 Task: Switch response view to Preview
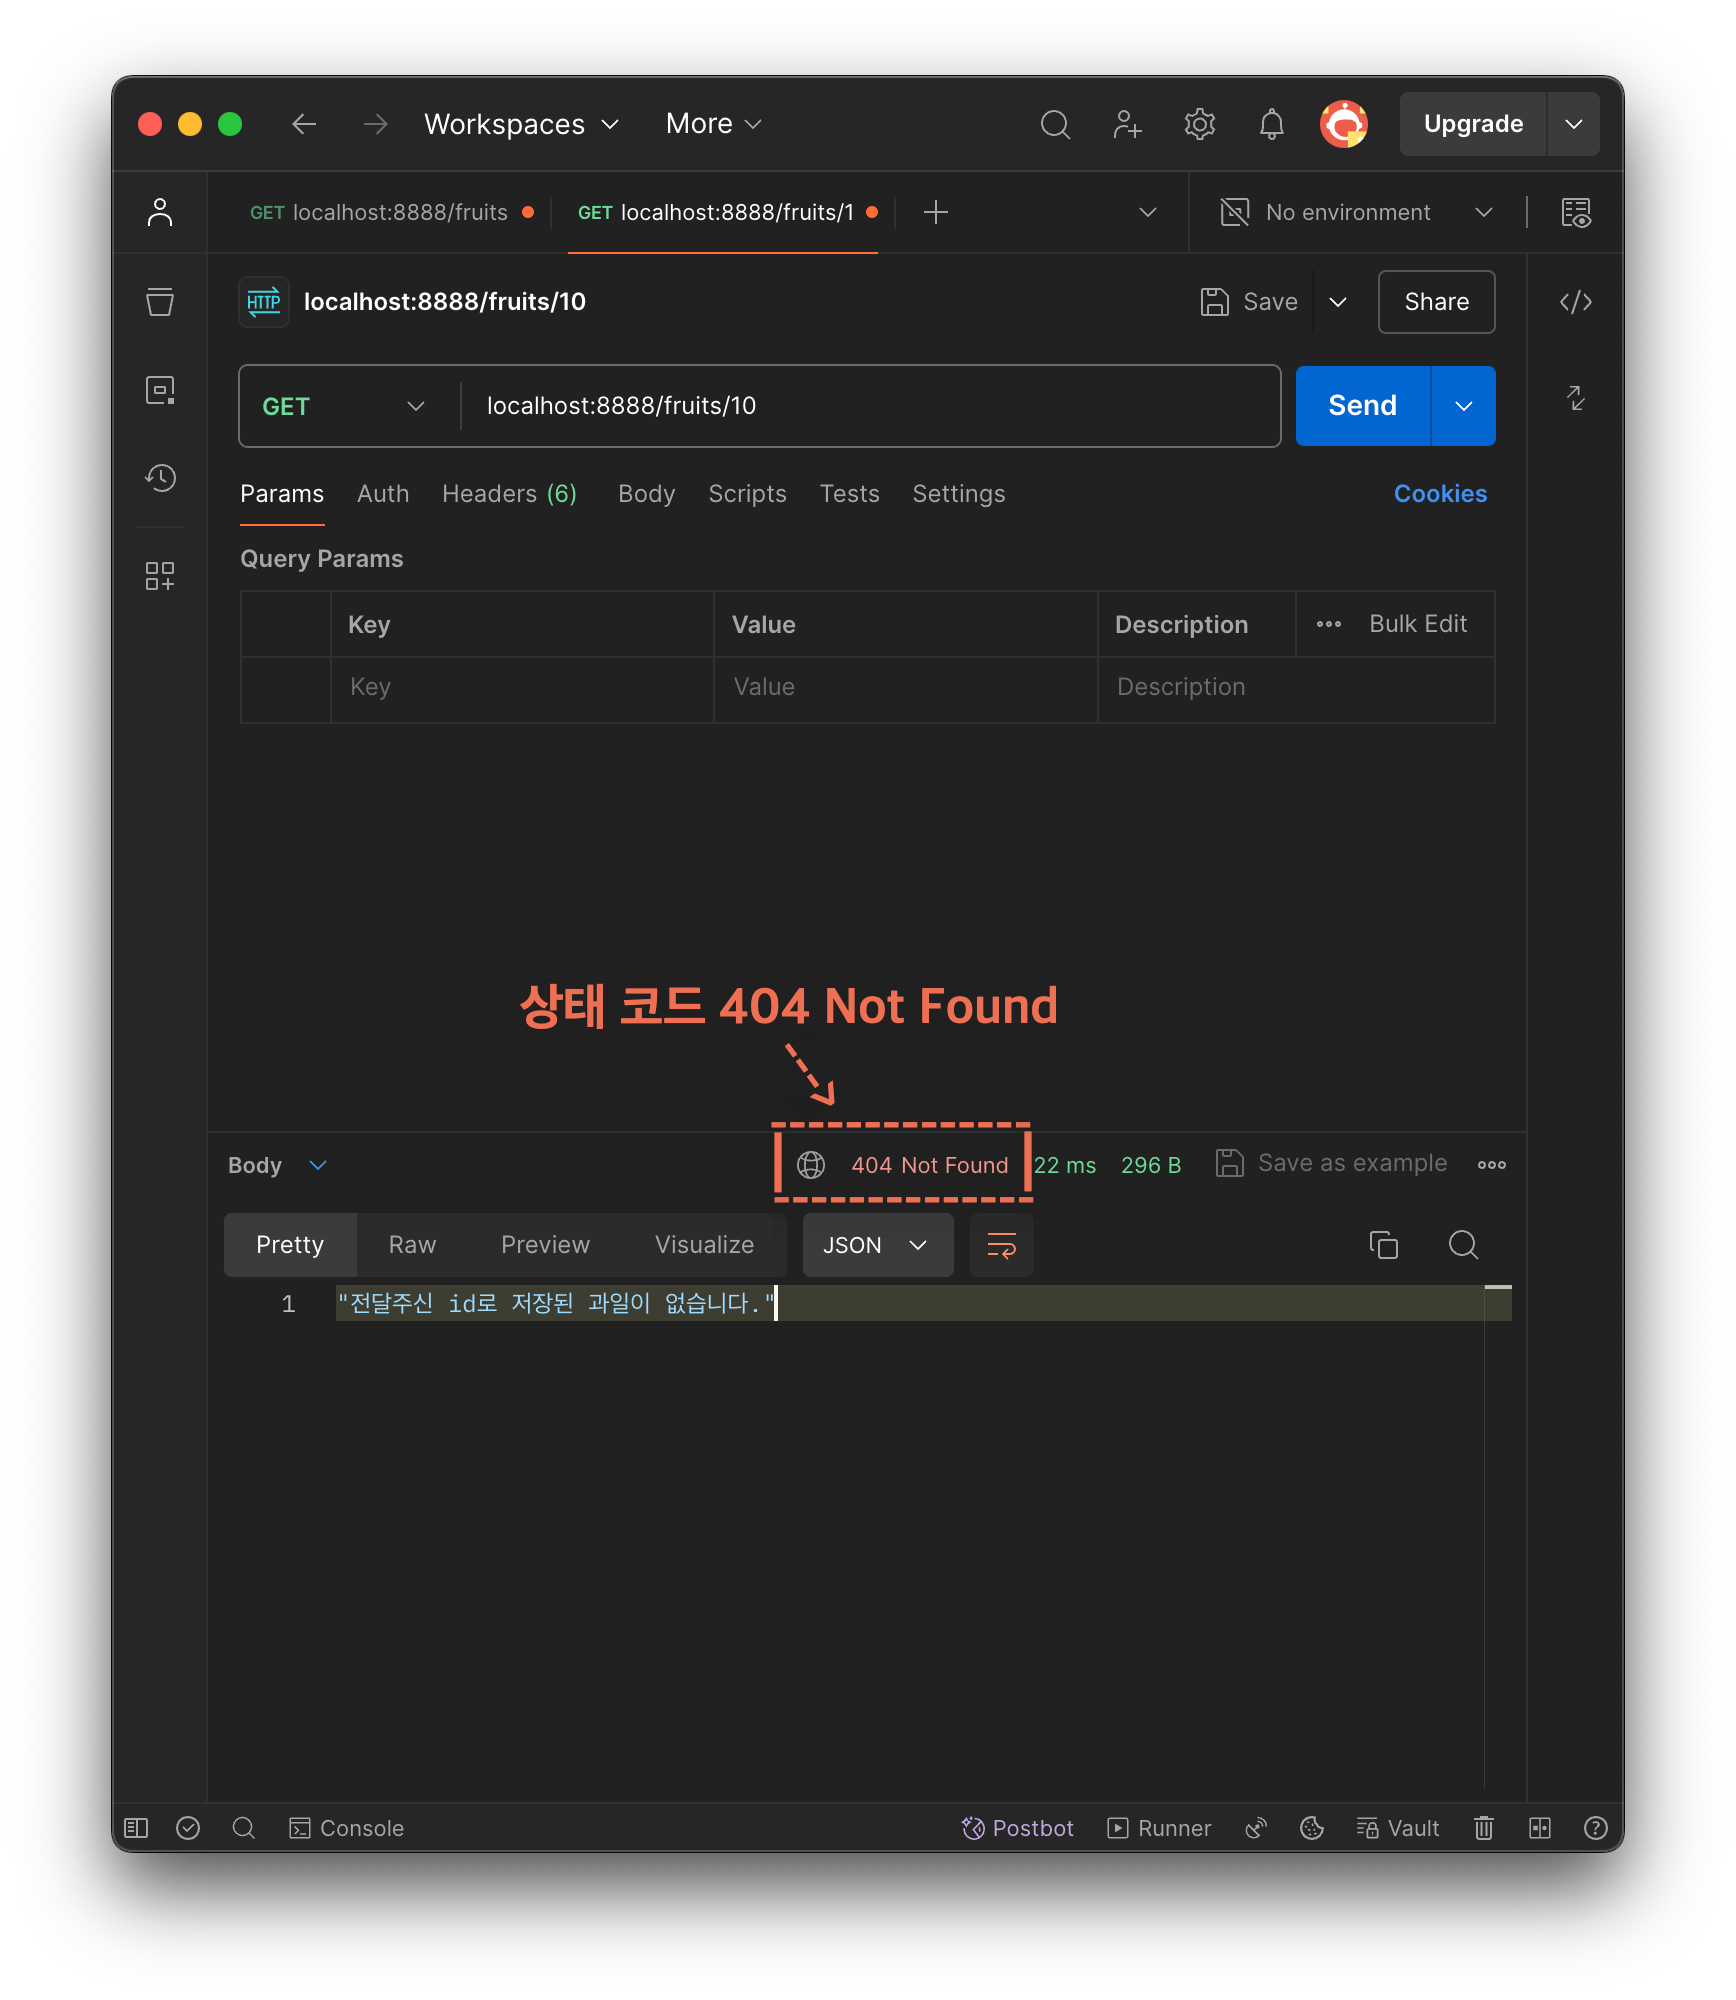(x=545, y=1245)
